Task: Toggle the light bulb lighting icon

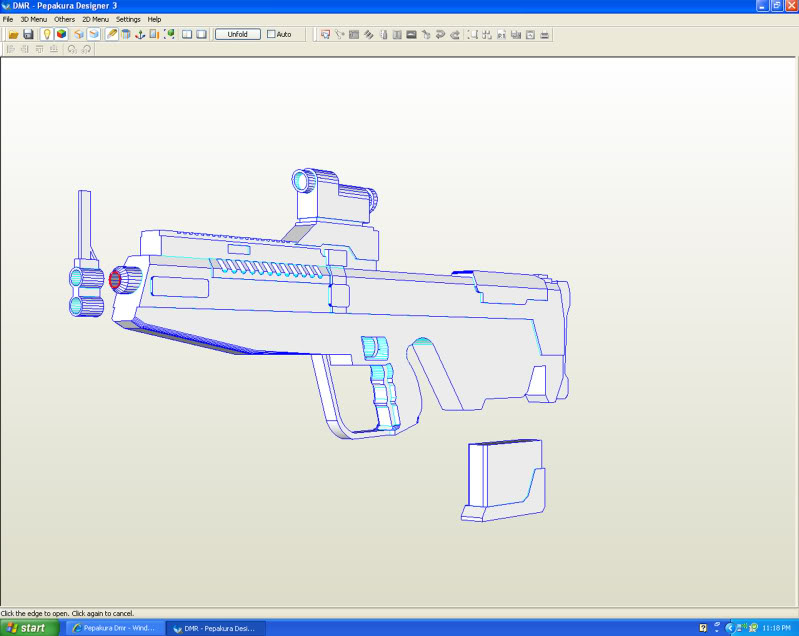Action: pyautogui.click(x=47, y=35)
